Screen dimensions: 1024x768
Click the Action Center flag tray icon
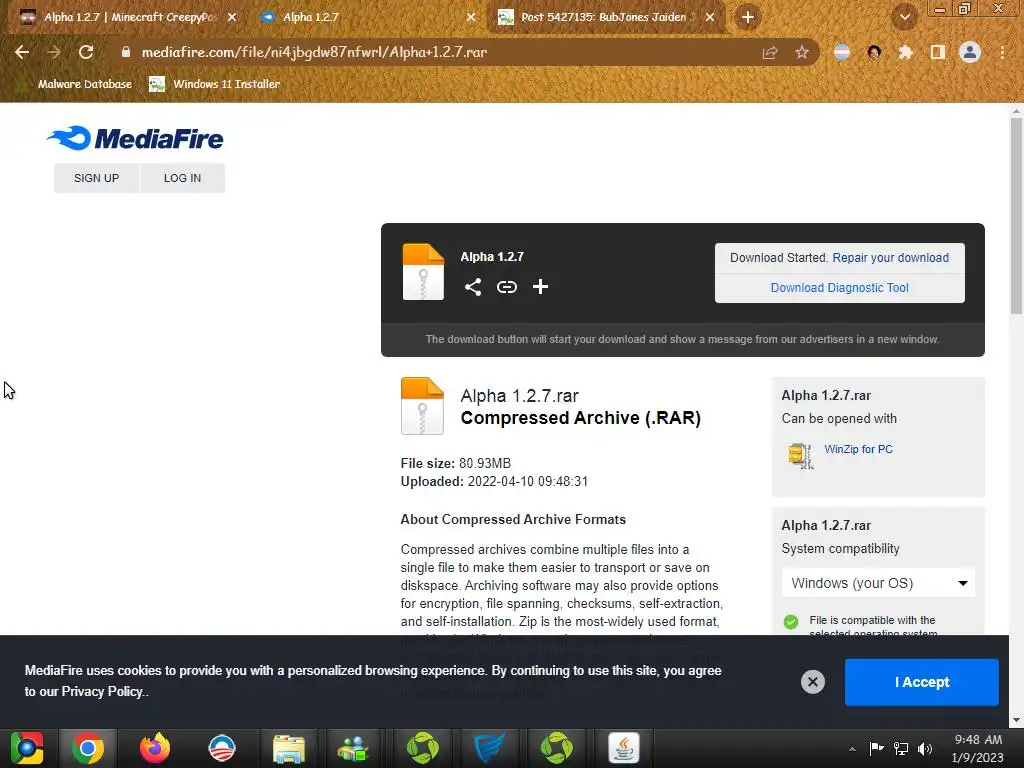point(876,748)
